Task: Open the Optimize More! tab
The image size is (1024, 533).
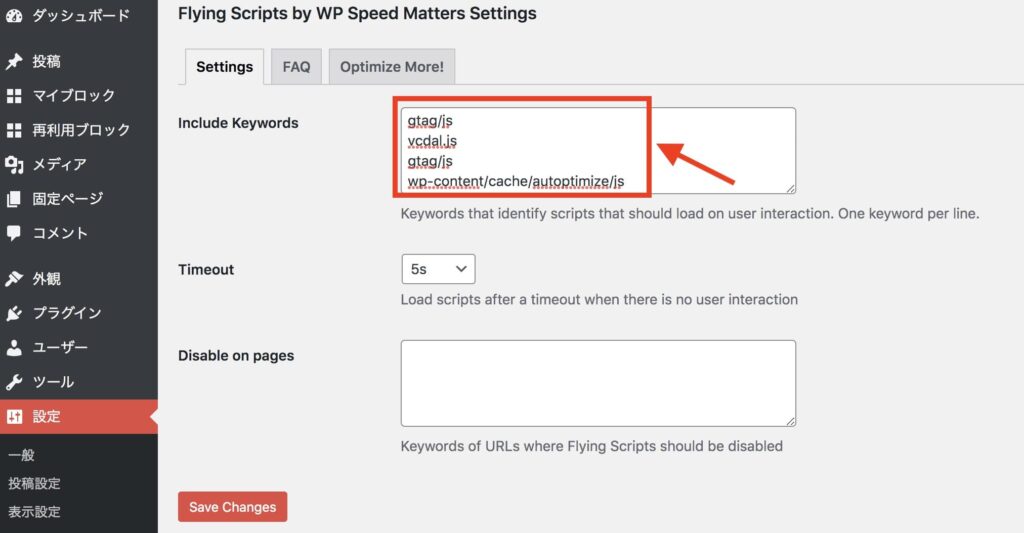Action: coord(392,67)
